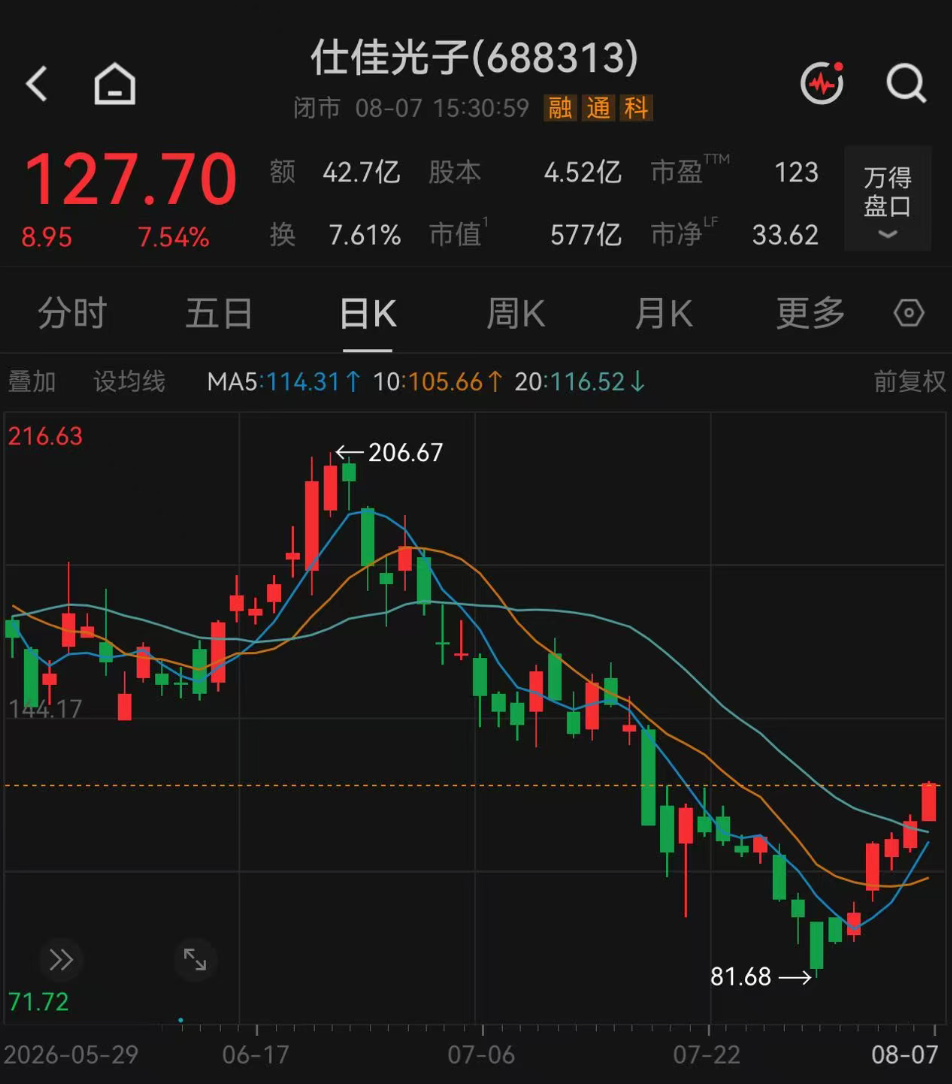Viewport: 952px width, 1084px height.
Task: Click the market status 闭市 08-07 15:30:59
Action: tap(411, 108)
